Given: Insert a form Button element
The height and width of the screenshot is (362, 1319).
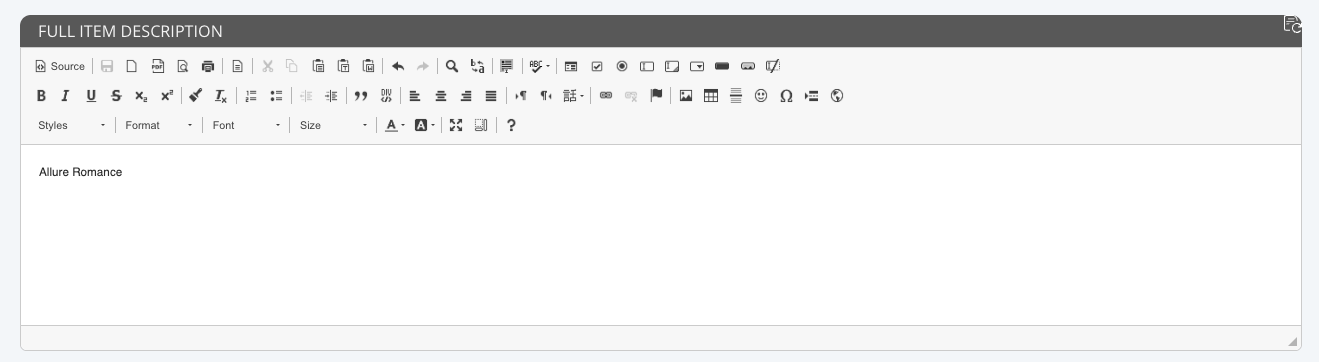Looking at the screenshot, I should [723, 66].
